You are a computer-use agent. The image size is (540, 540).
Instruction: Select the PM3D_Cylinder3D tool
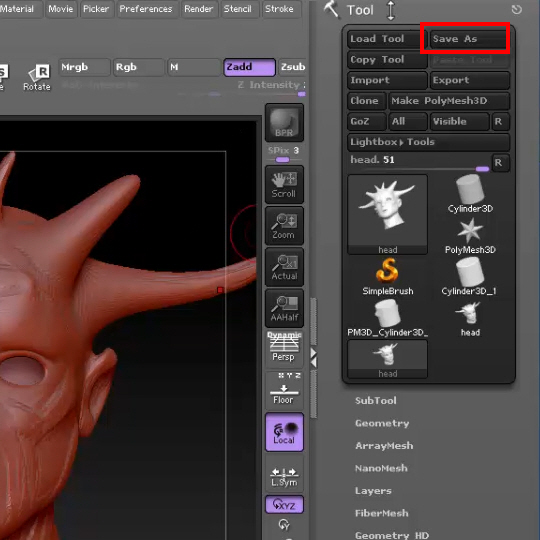pyautogui.click(x=387, y=318)
